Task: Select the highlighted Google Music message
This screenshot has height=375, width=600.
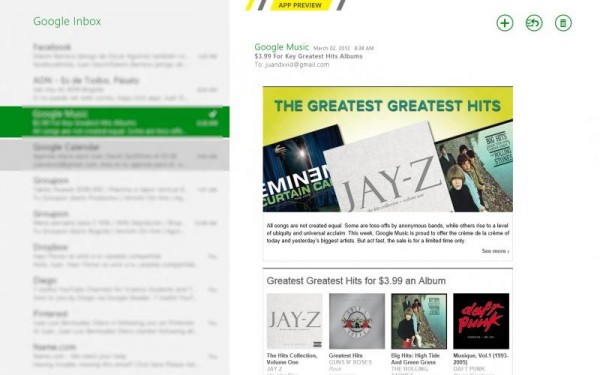Action: coord(115,122)
